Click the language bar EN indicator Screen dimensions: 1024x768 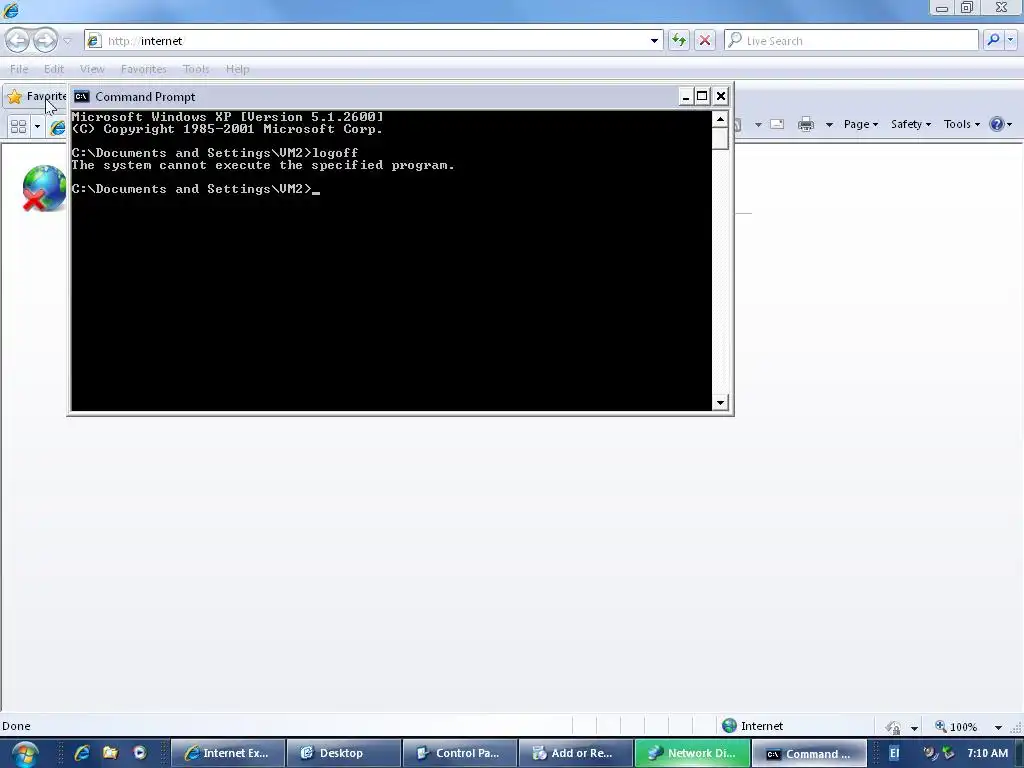894,753
